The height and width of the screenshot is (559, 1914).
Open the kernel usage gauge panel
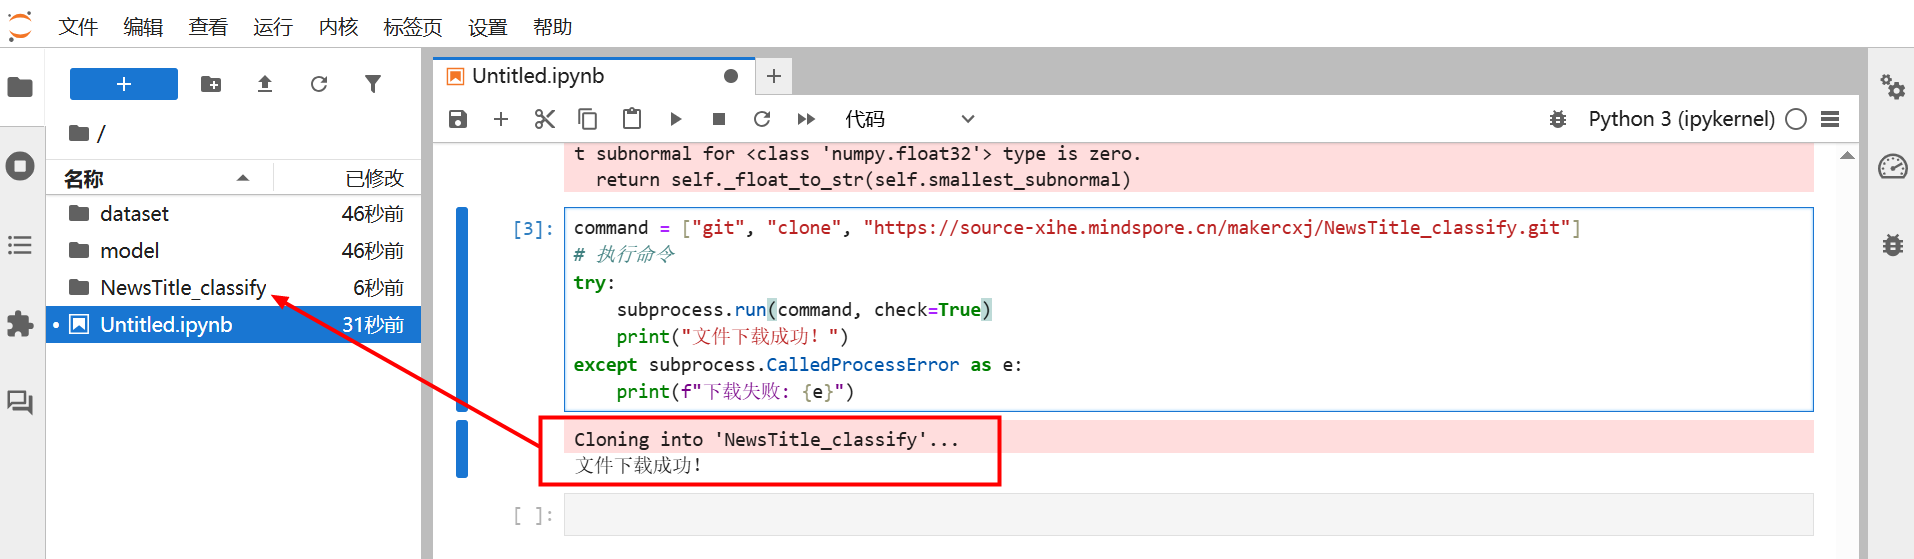(x=1892, y=166)
